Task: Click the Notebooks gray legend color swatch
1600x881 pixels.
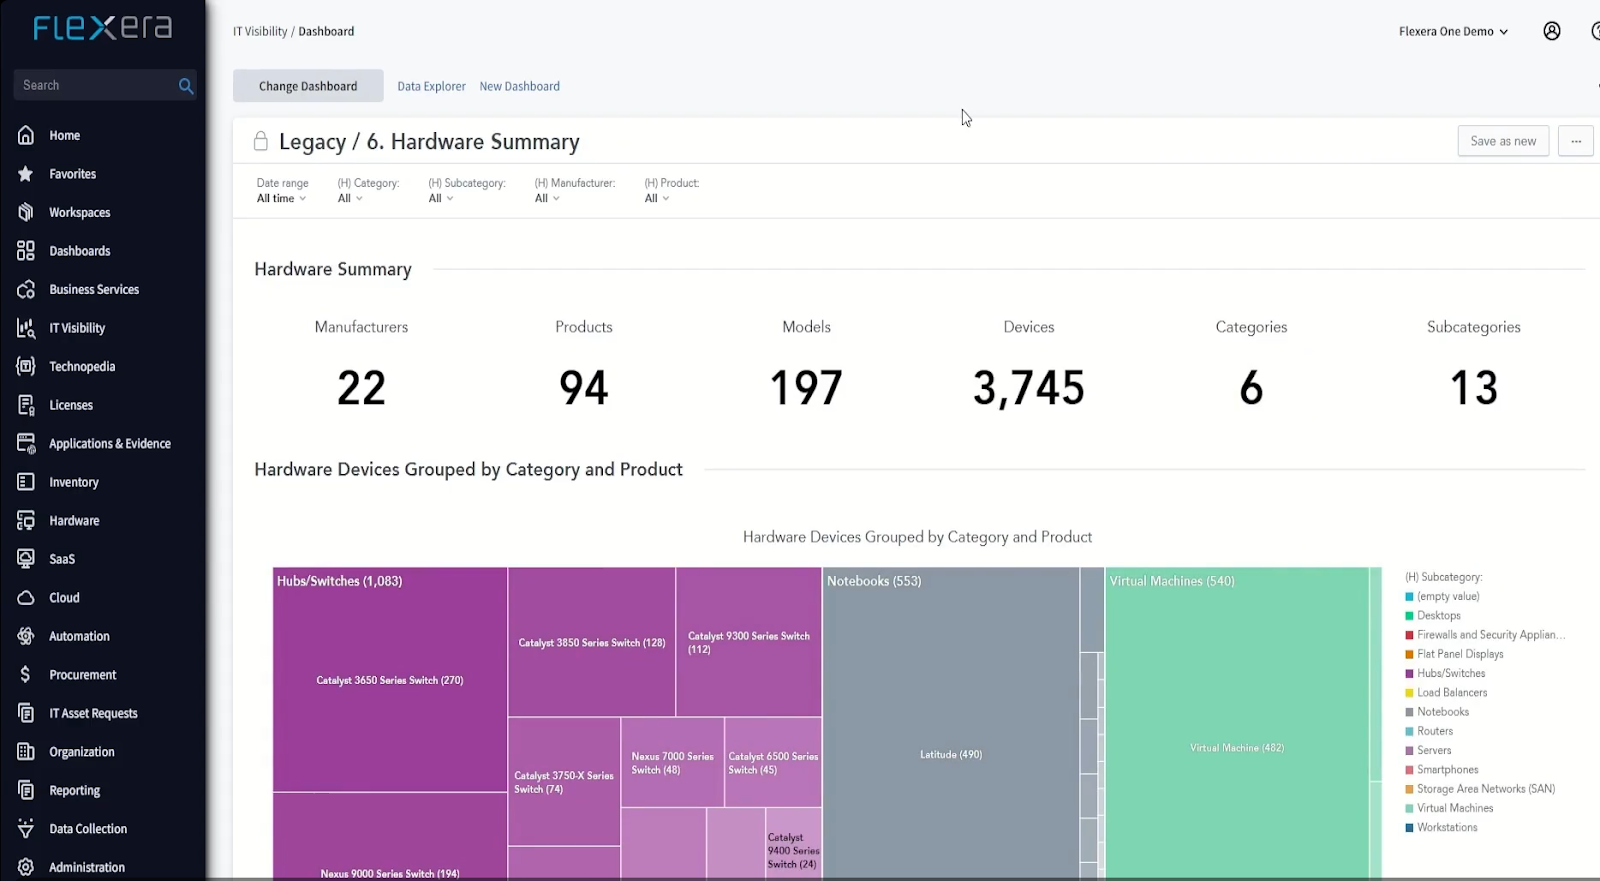Action: (x=1409, y=712)
